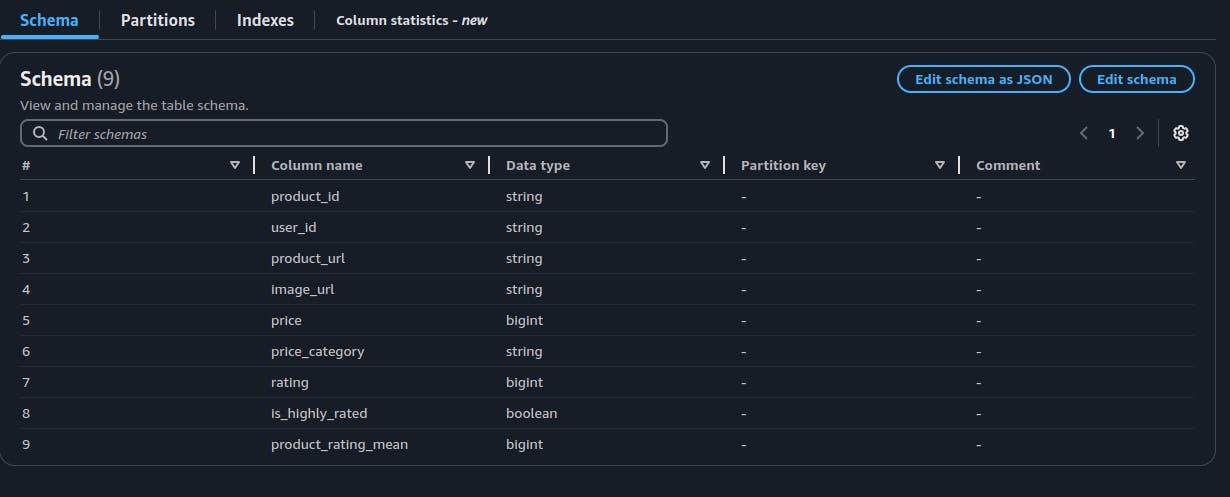
Task: Sort by Comment column arrow
Action: click(x=1181, y=165)
